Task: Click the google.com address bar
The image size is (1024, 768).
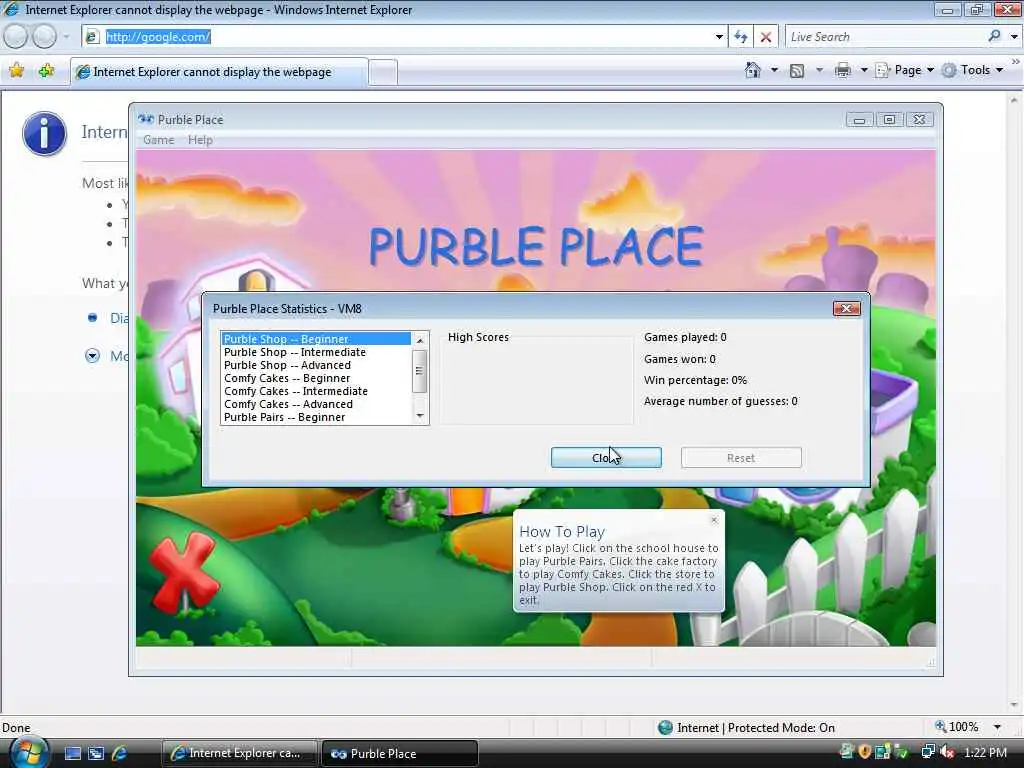Action: tap(405, 37)
